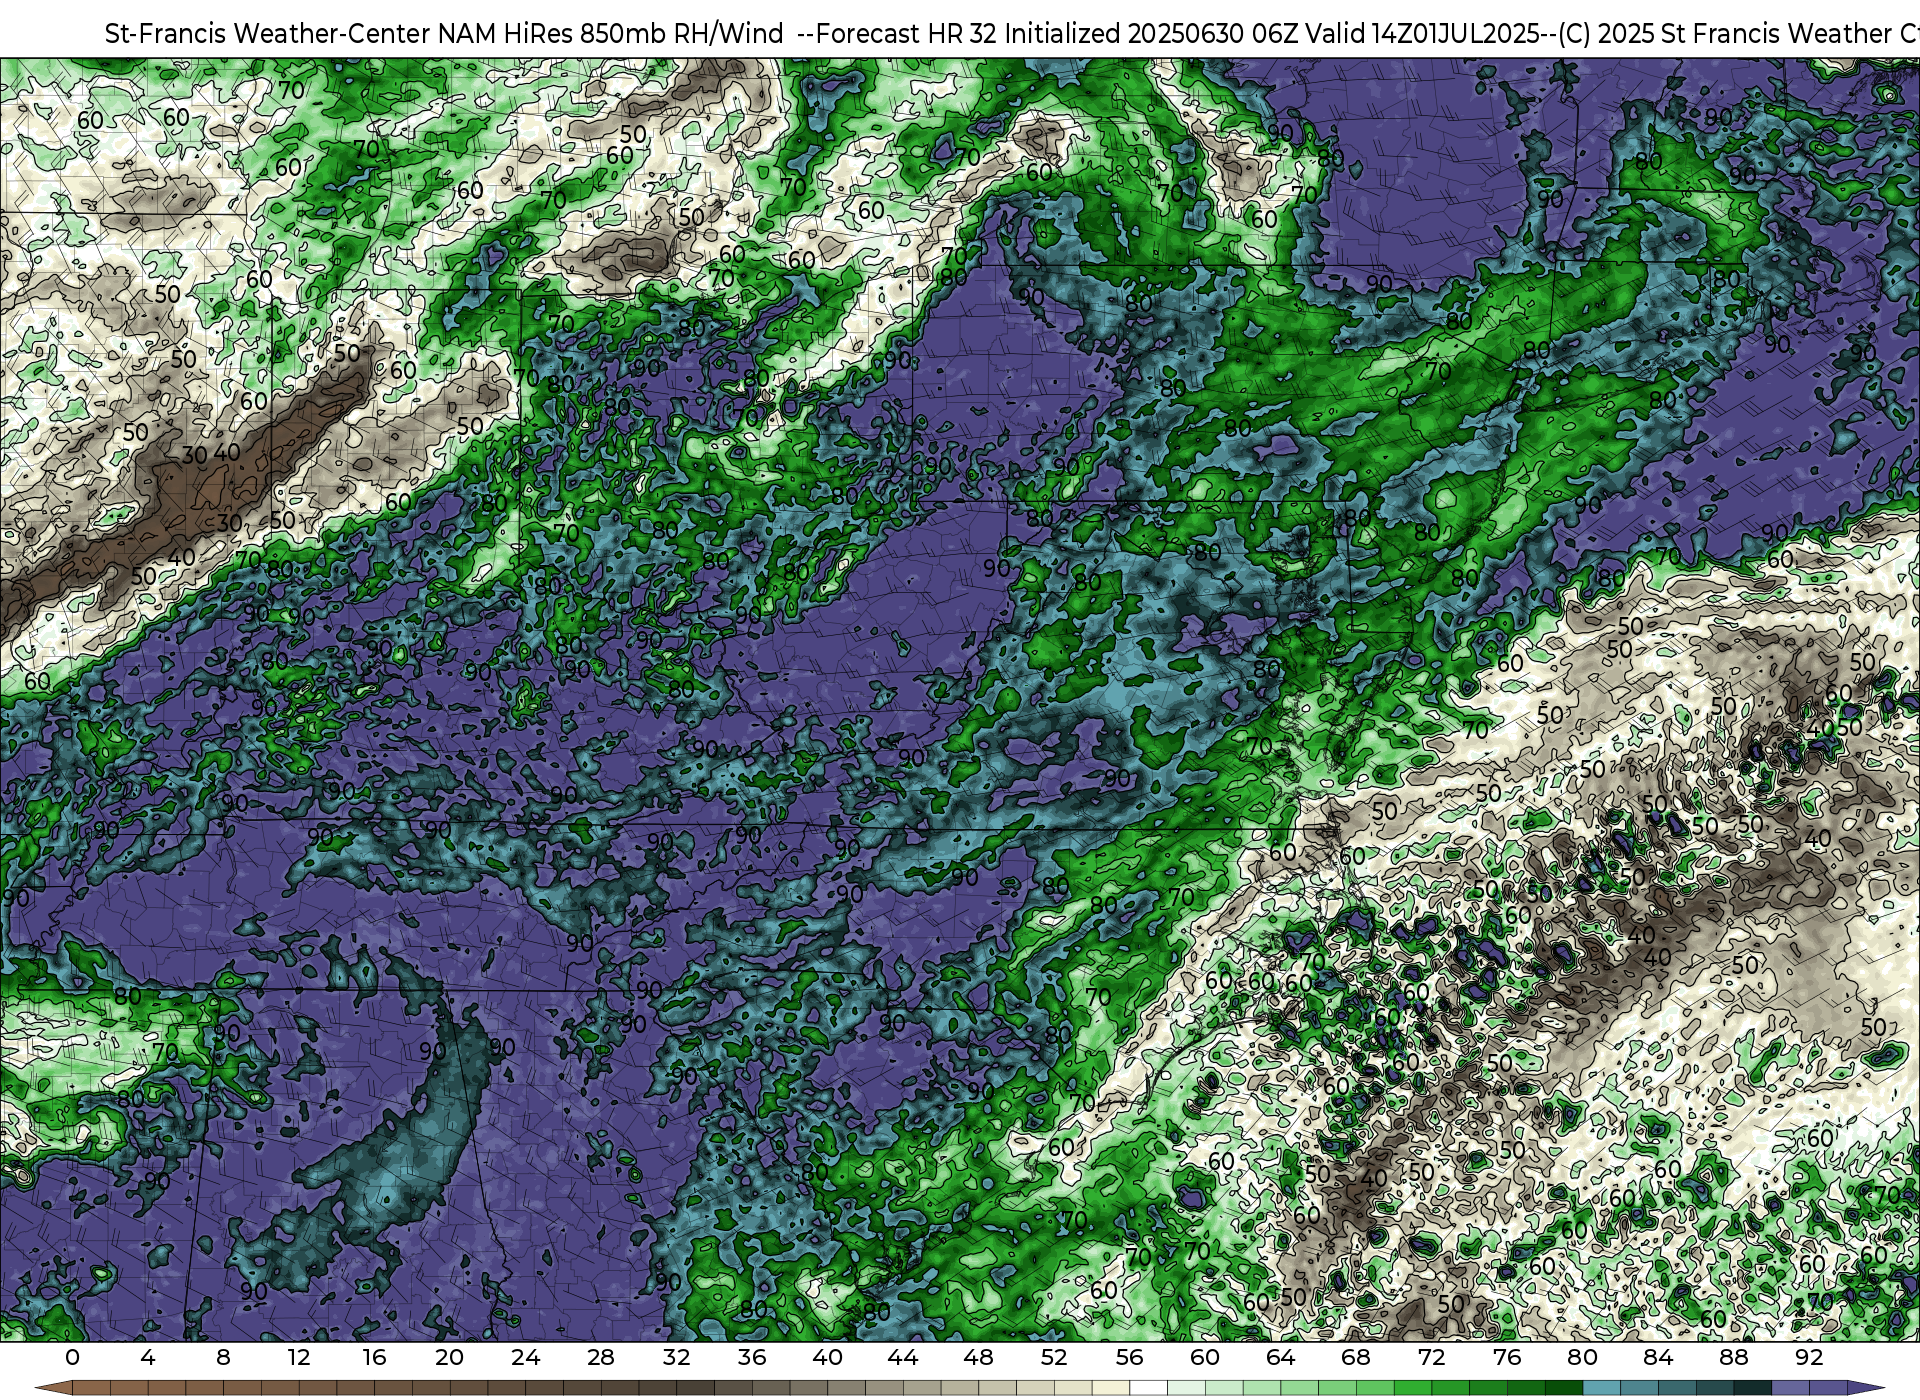1920x1400 pixels.
Task: Click the "(C) 2025 St Francis Weather" copyright text
Action: [1725, 34]
